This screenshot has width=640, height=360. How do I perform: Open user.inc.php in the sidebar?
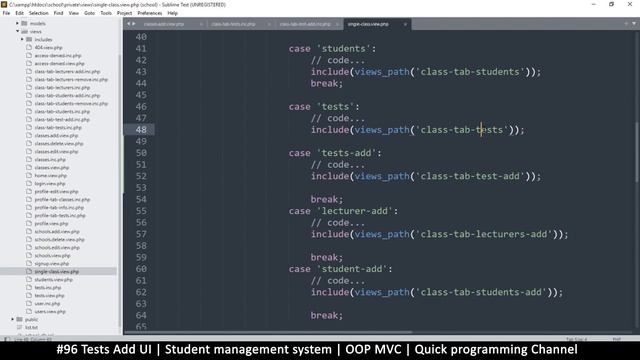click(47, 303)
